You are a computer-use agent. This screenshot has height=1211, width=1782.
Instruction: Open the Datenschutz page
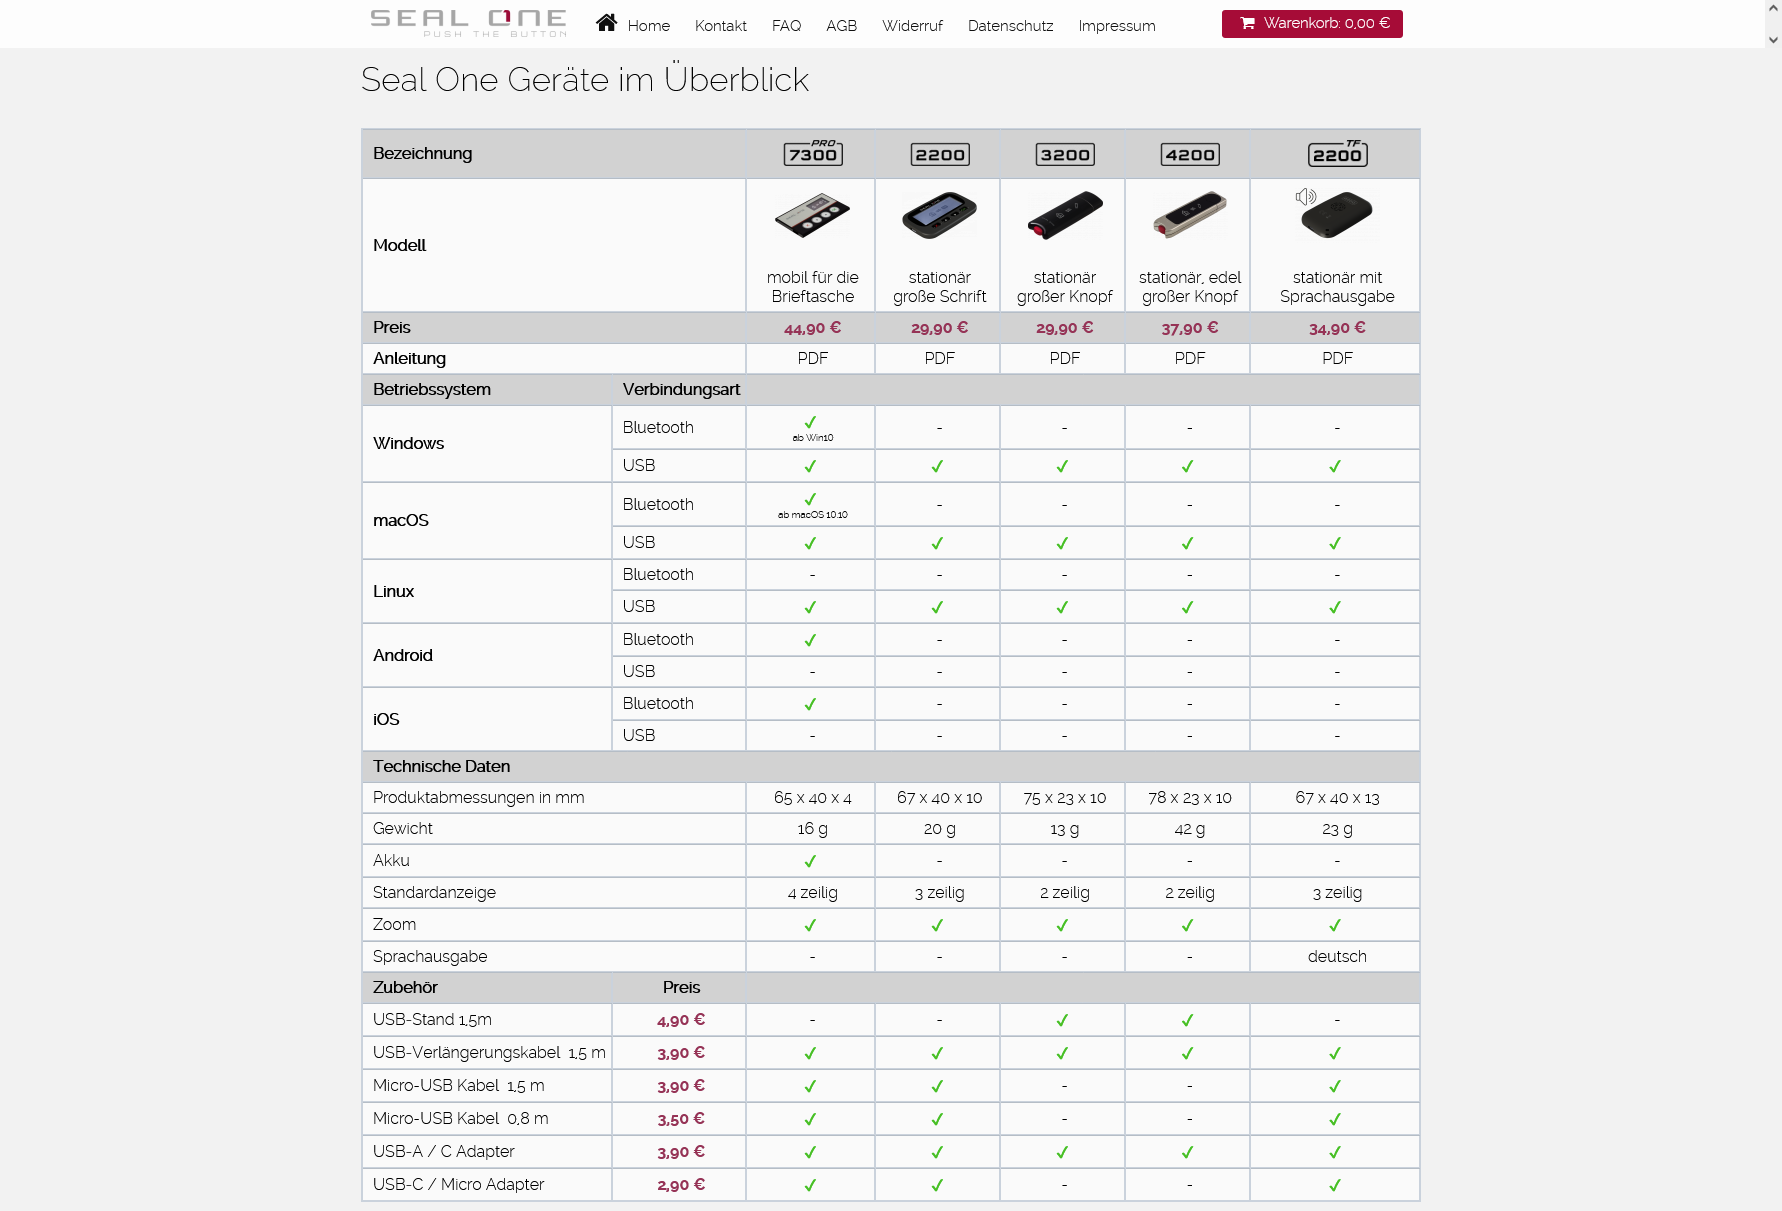pyautogui.click(x=1010, y=26)
